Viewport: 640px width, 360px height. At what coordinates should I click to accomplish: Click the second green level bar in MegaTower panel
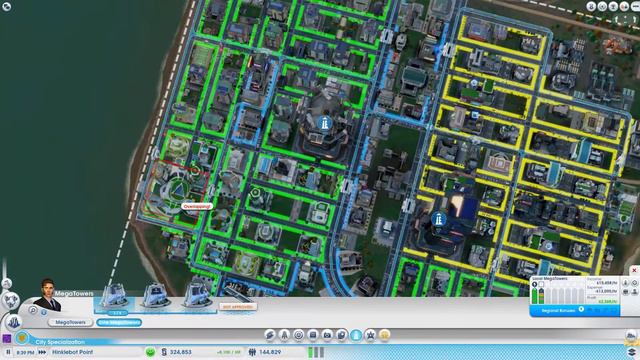541,296
